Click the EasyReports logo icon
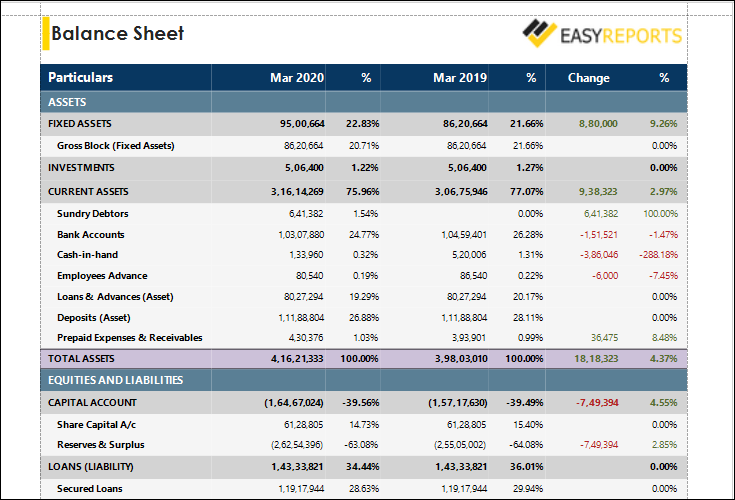Image resolution: width=735 pixels, height=500 pixels. tap(540, 35)
